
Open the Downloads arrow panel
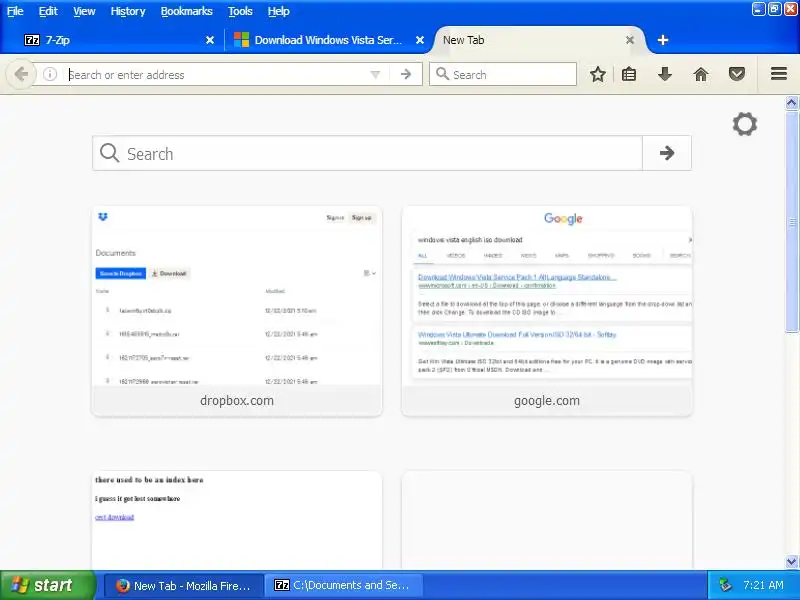point(665,74)
